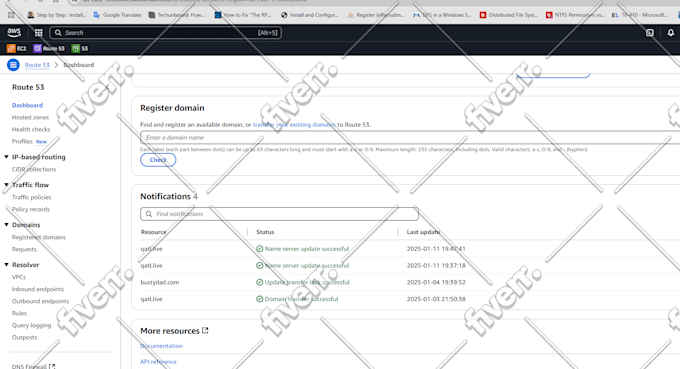Viewport: 680px width, 369px height.
Task: Open the S3 shortcut in favorites bar
Action: 80,49
